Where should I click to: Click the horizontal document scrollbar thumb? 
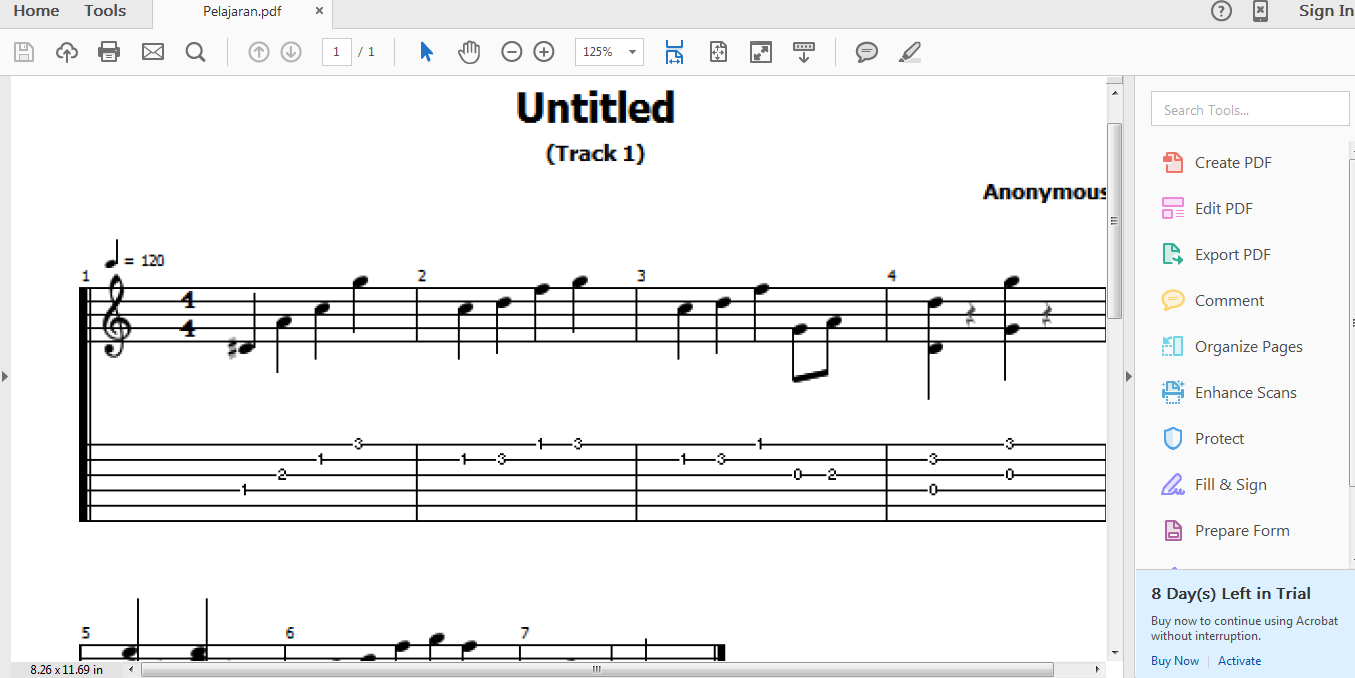[597, 670]
